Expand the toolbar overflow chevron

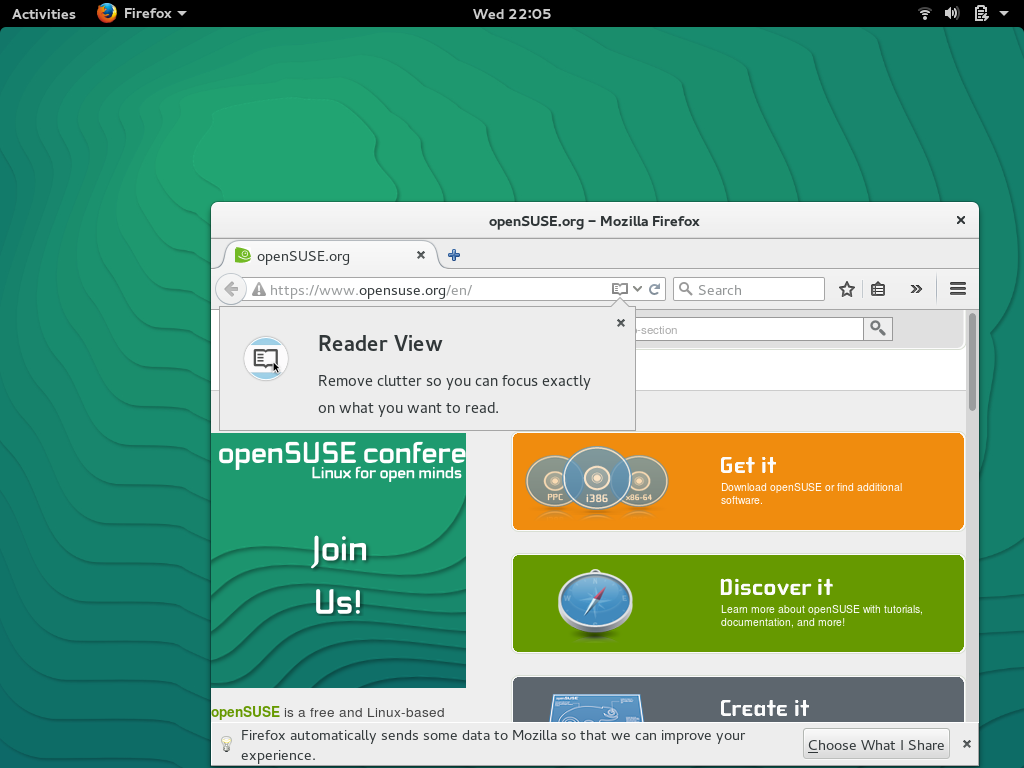916,289
